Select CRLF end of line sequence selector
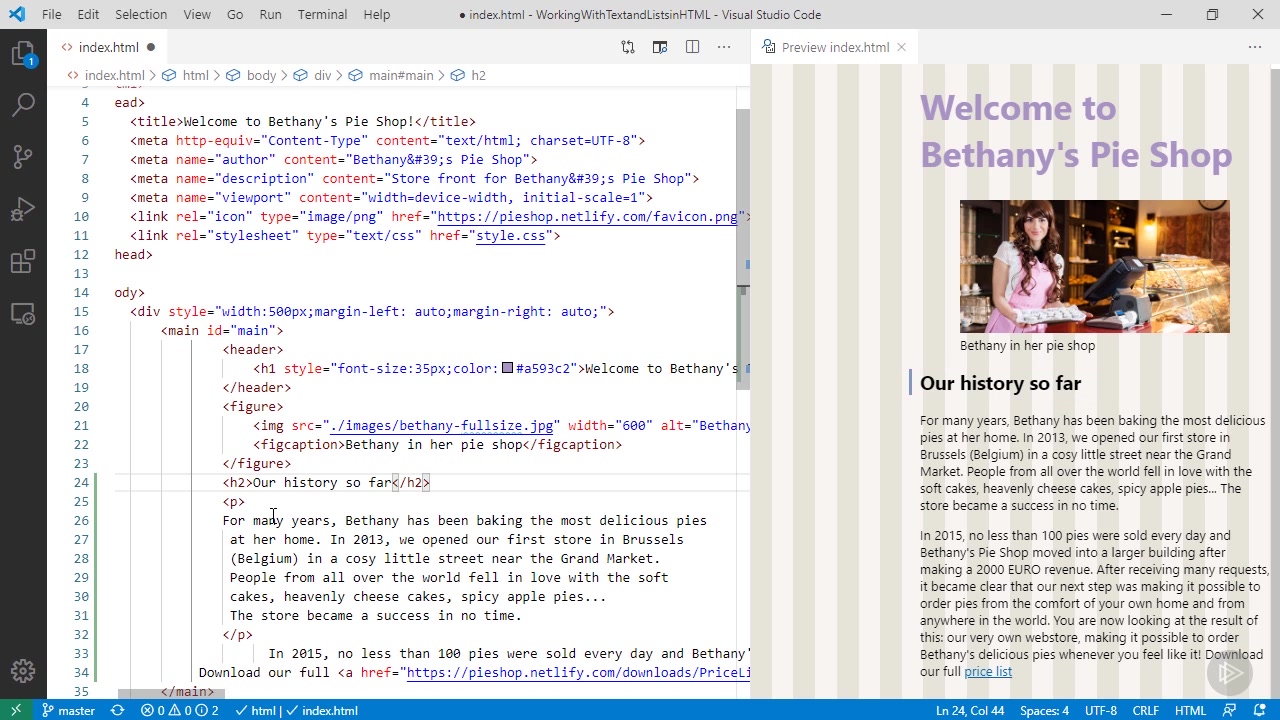The image size is (1280, 720). click(1145, 711)
